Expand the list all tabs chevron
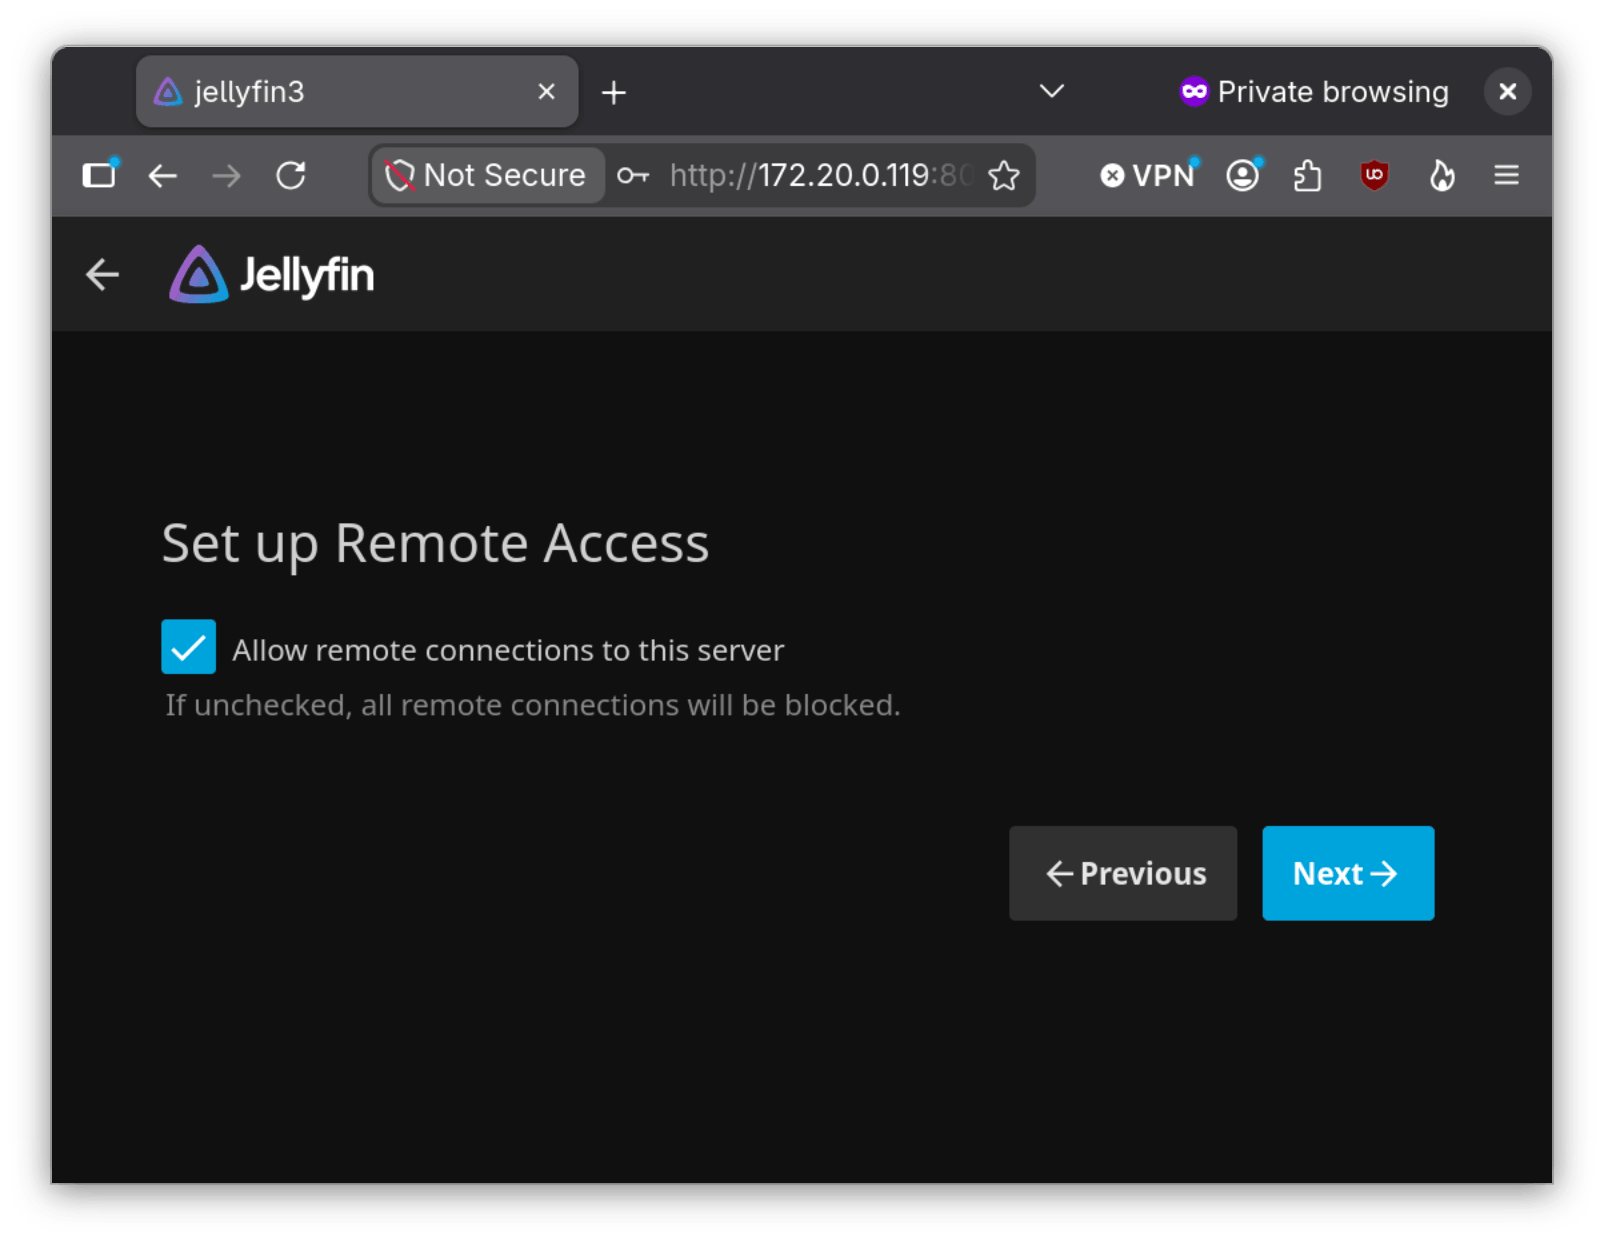 (1051, 92)
